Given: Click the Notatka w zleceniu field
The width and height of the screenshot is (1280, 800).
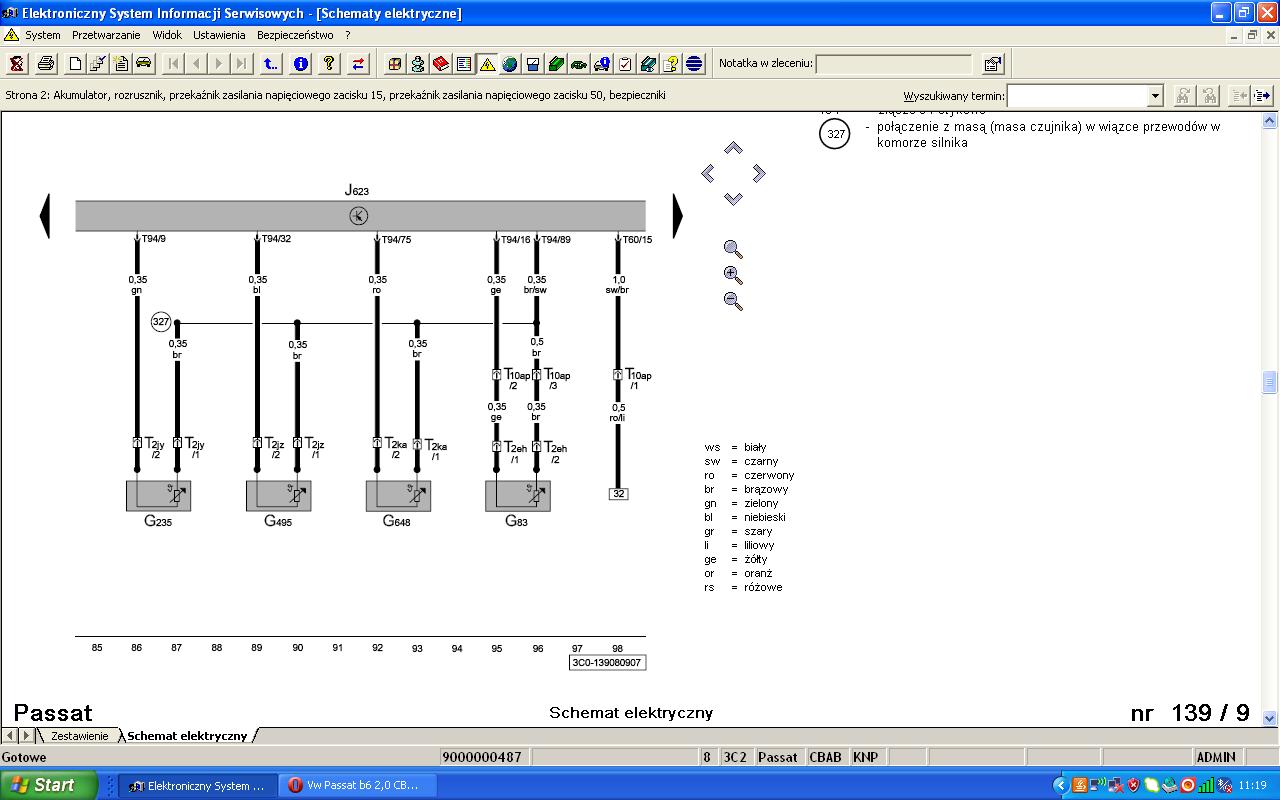Looking at the screenshot, I should (x=894, y=64).
